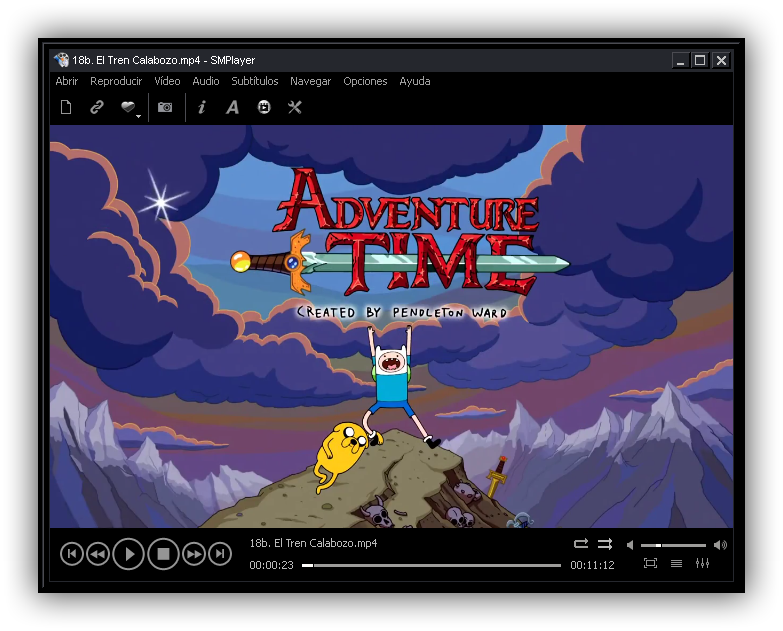Open preferences with the tools icon
The image size is (783, 631).
tap(295, 107)
